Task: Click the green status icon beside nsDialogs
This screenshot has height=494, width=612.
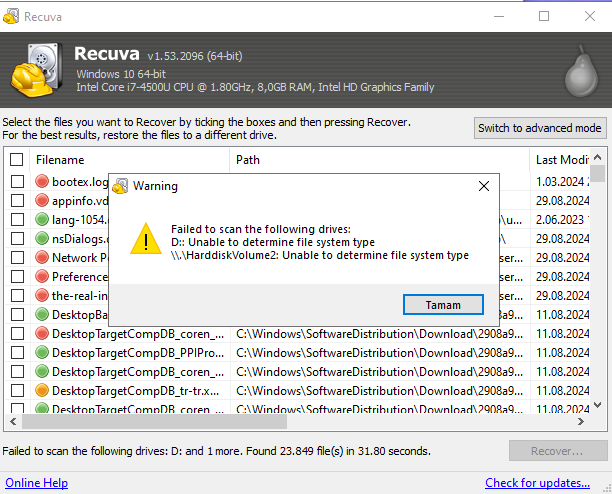Action: tap(42, 239)
